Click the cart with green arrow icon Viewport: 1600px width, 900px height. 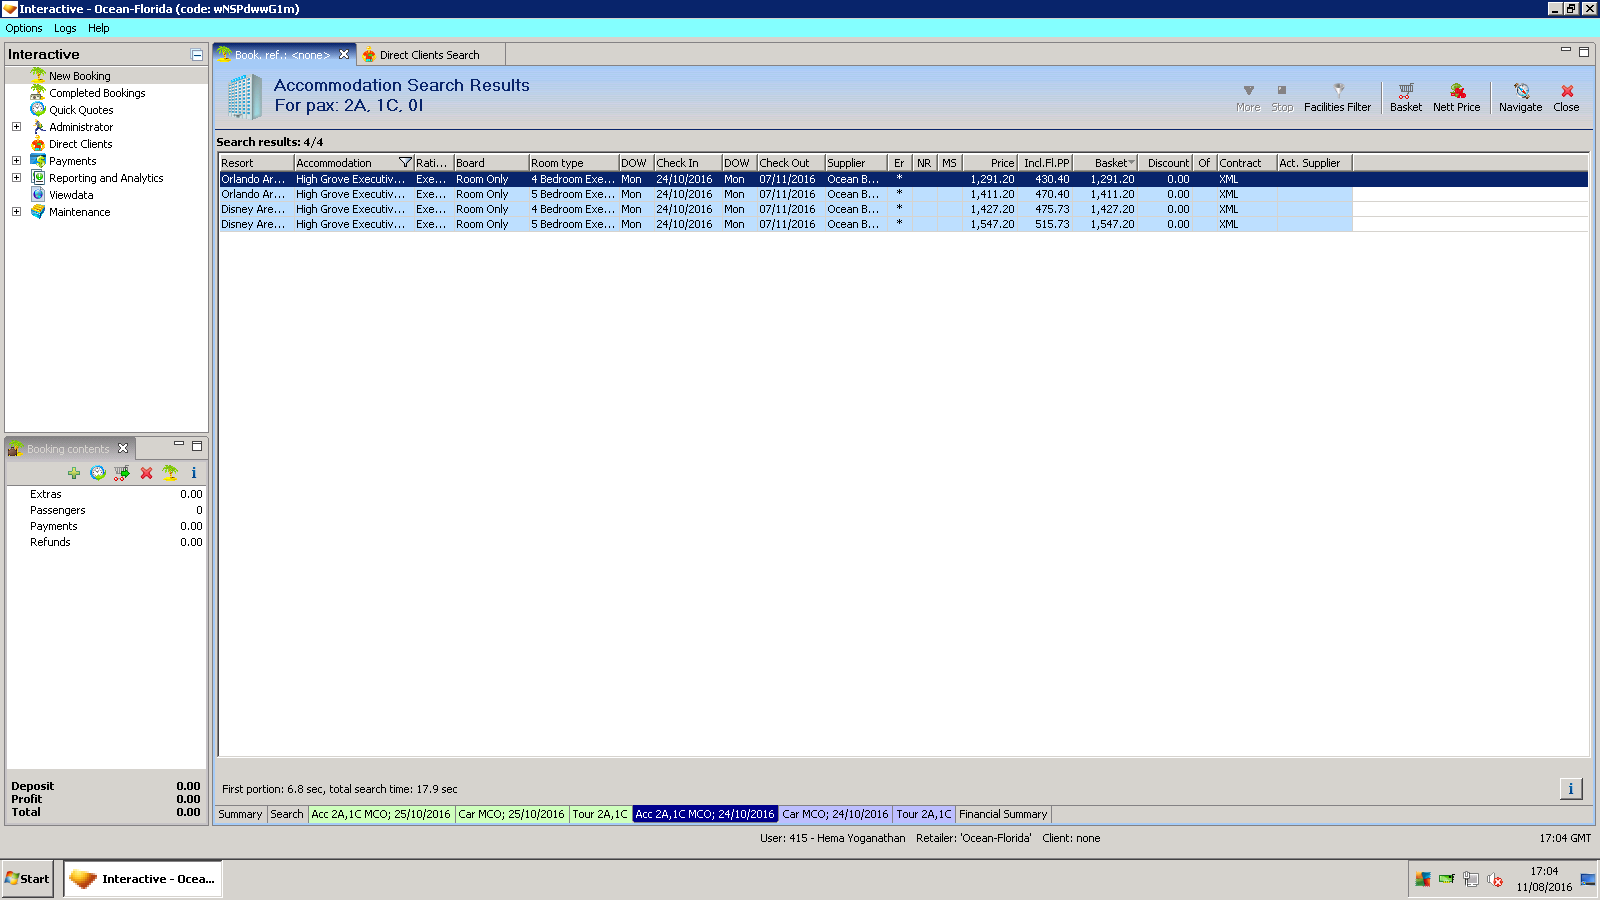(x=122, y=473)
